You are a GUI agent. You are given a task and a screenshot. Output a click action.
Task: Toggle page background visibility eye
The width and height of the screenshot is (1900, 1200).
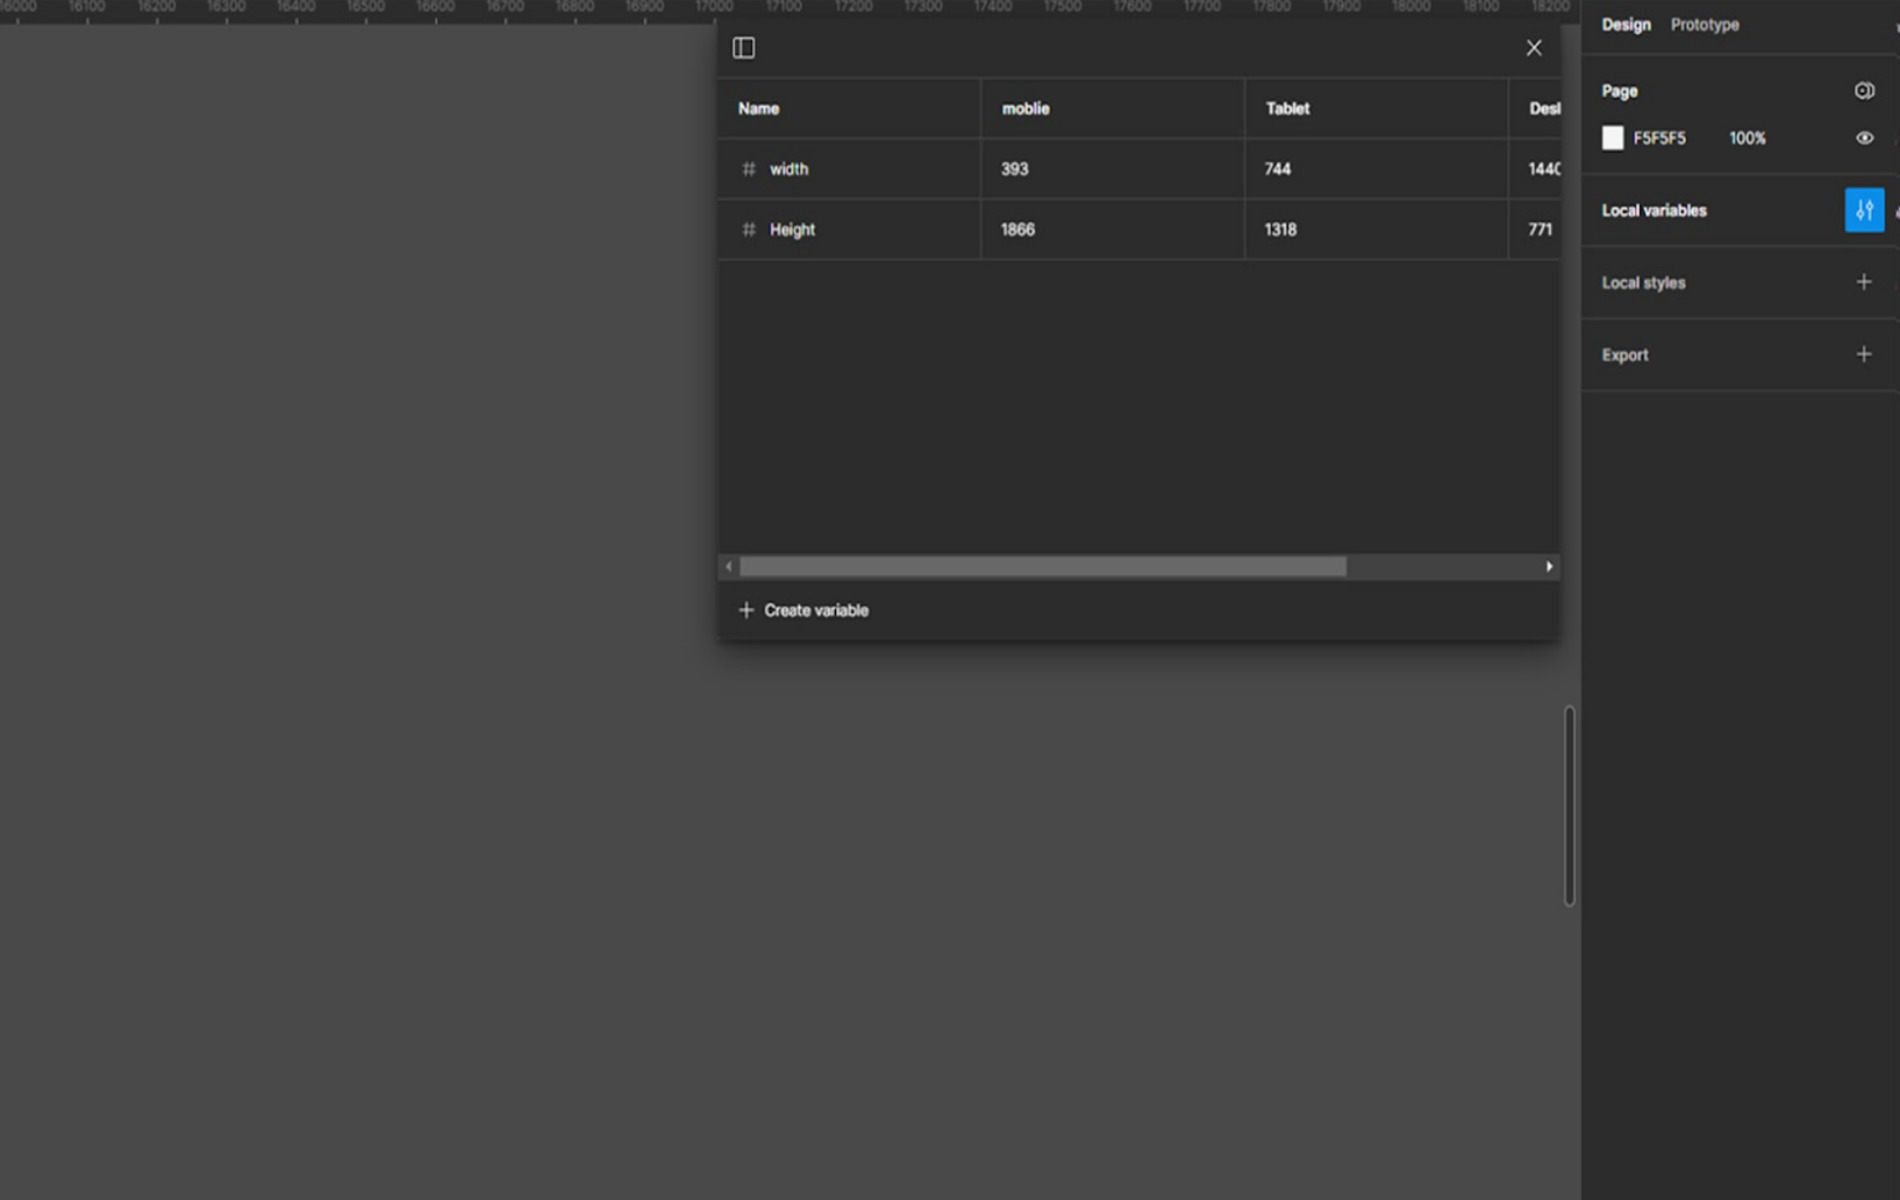(1864, 138)
